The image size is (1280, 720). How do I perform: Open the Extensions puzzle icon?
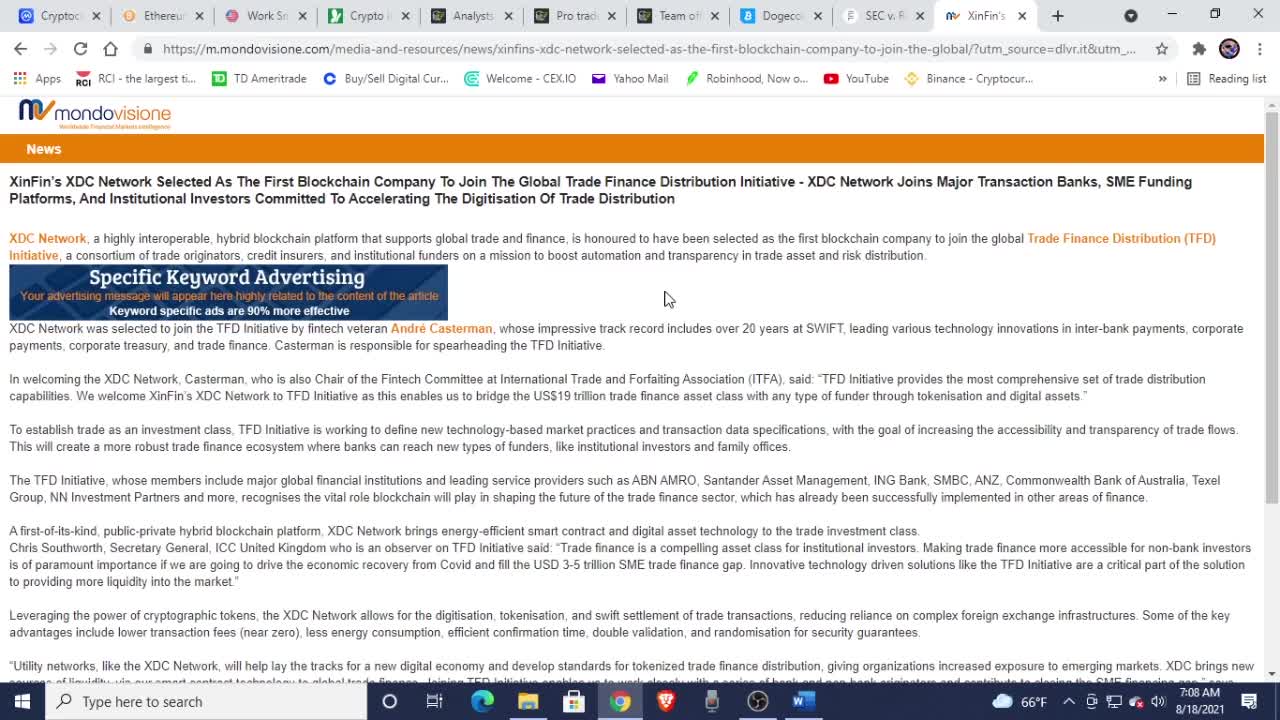click(1199, 48)
